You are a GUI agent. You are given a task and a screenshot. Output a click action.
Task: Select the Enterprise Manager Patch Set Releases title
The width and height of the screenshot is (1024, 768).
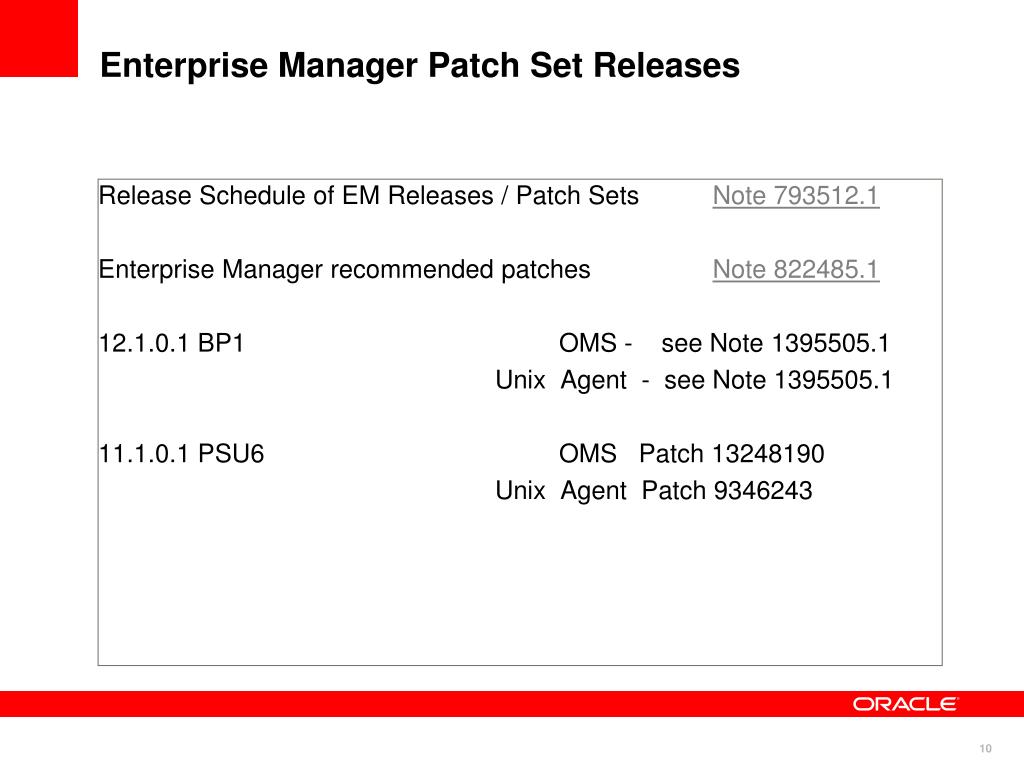tap(420, 66)
